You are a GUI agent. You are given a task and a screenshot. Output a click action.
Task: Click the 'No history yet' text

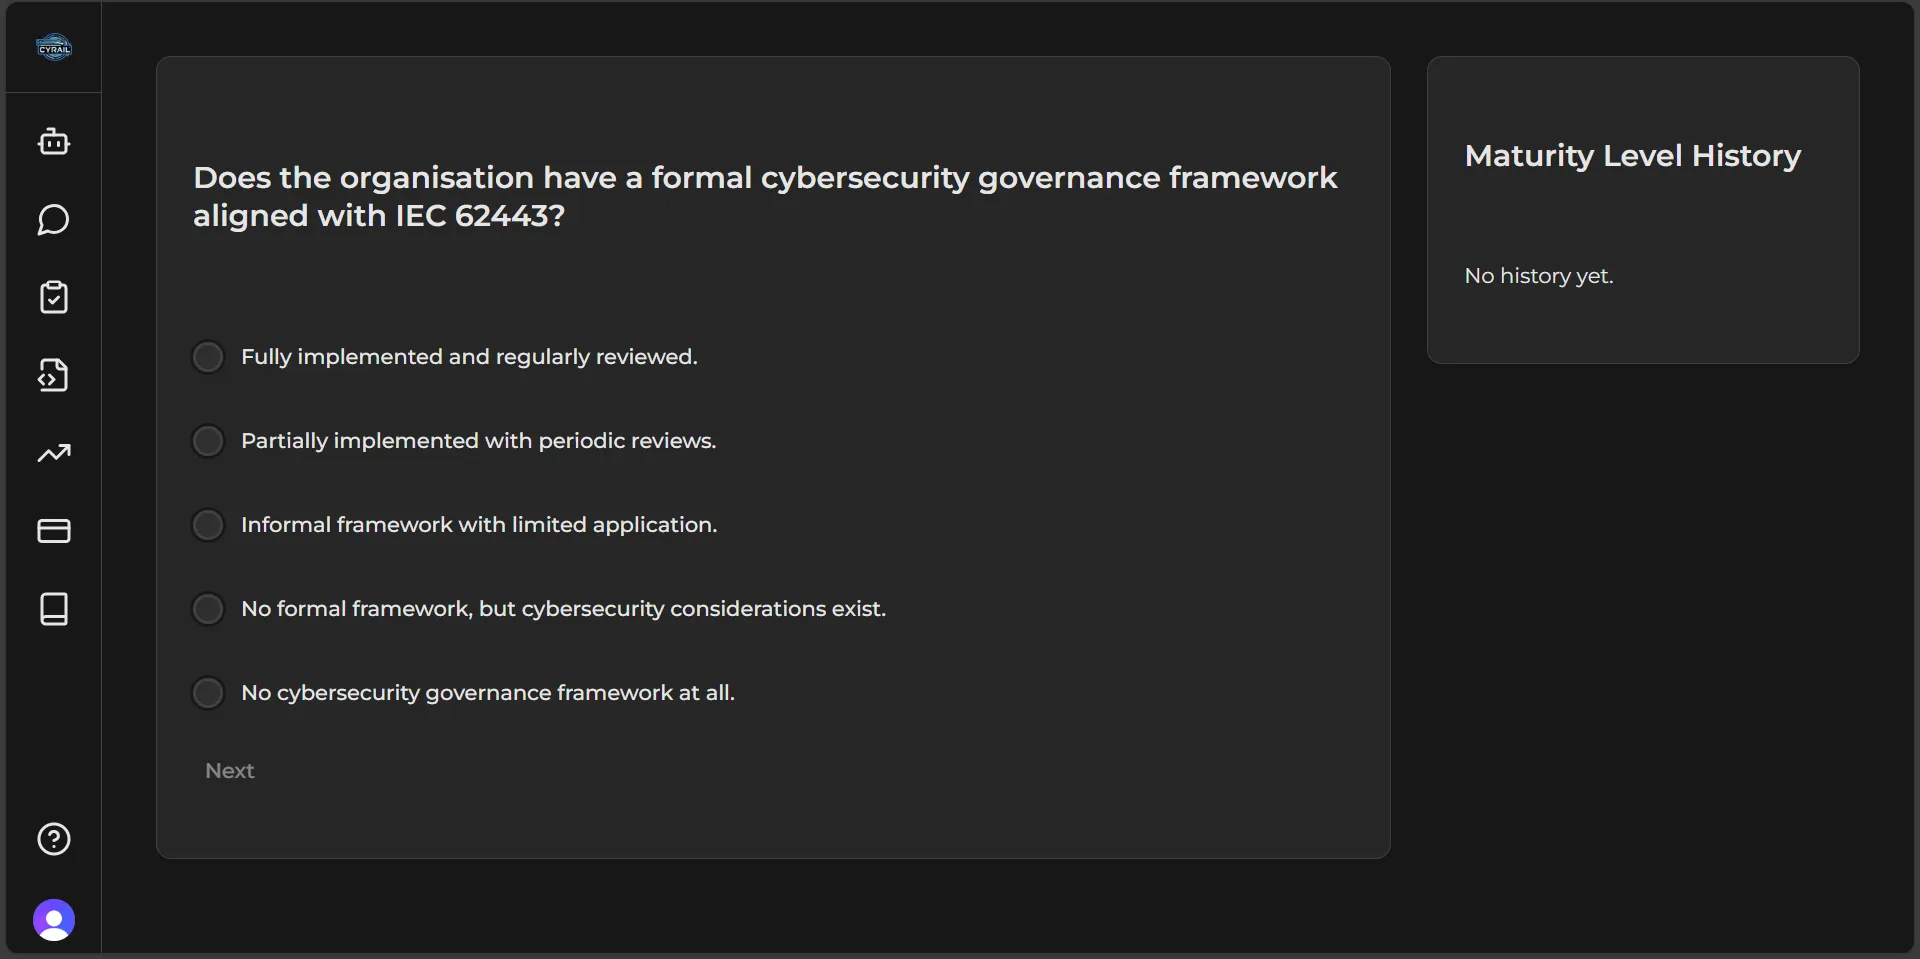tap(1538, 276)
